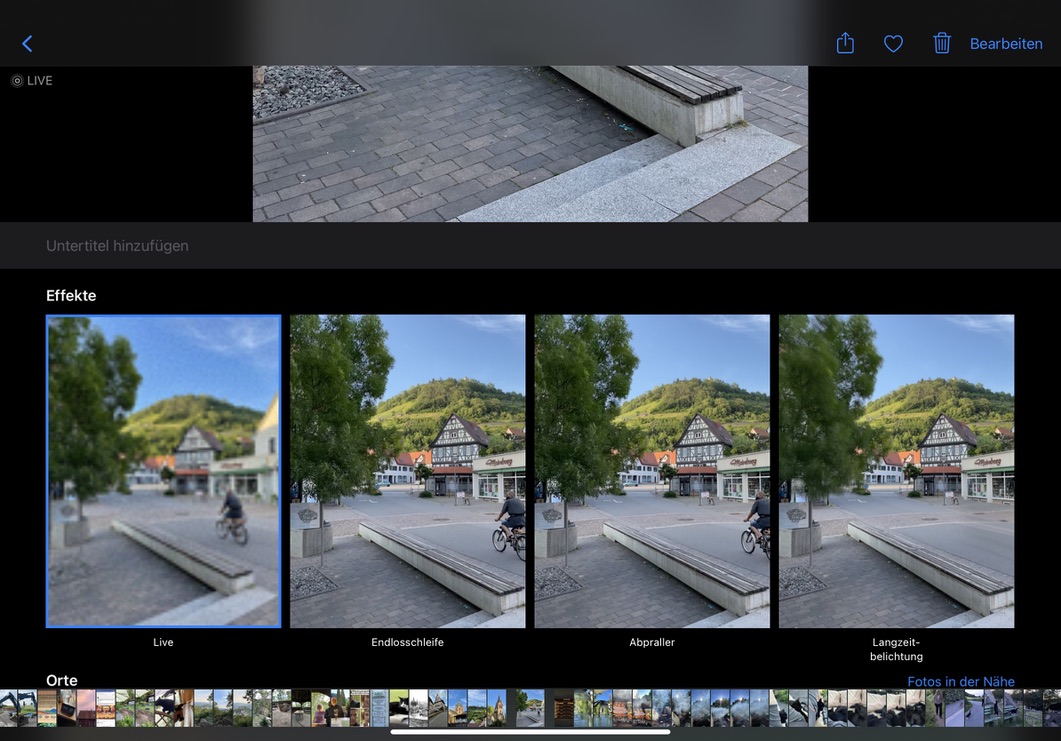
Task: Select the Abpraller effect thumbnail
Action: click(x=652, y=471)
